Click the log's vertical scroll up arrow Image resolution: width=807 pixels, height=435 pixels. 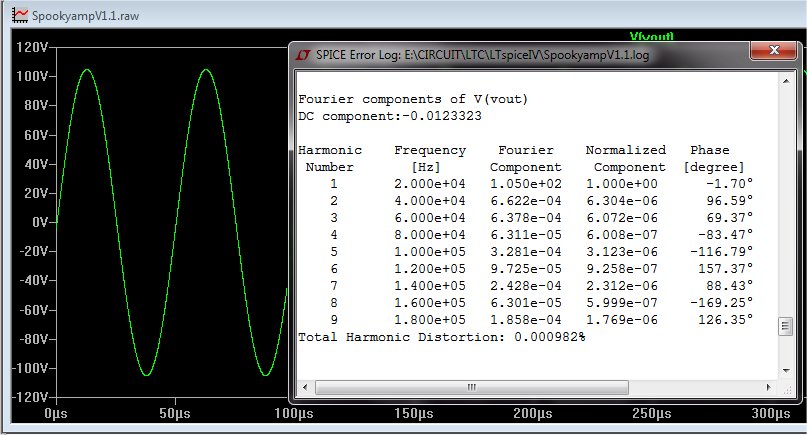[786, 81]
